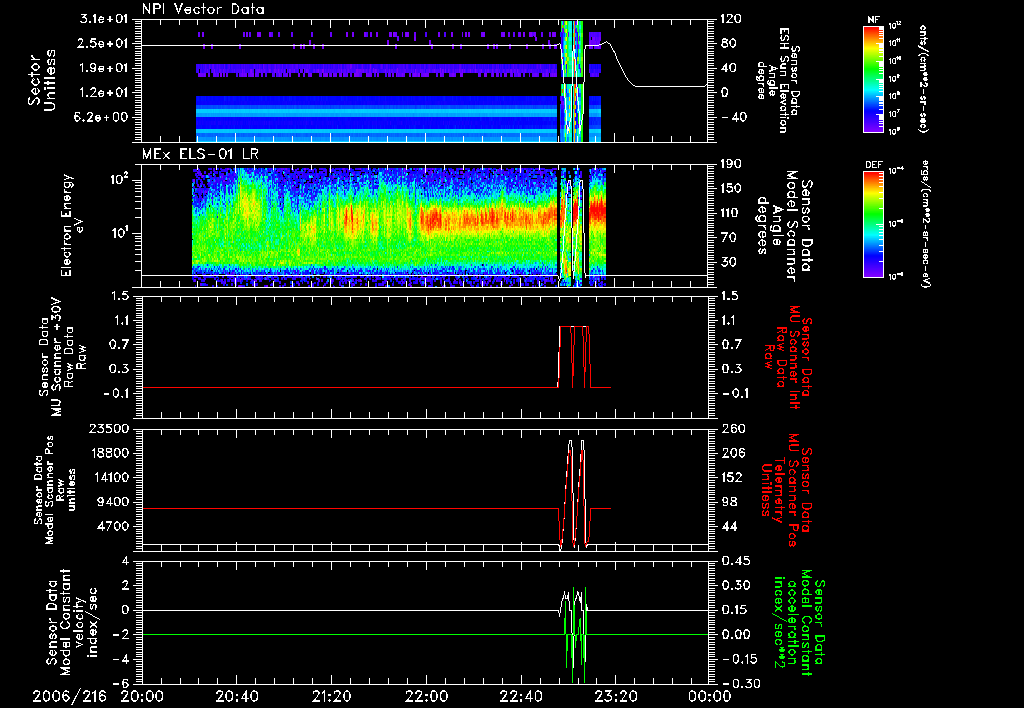Click the 20:40 time axis tick label
1024x708 pixels.
coord(237,696)
